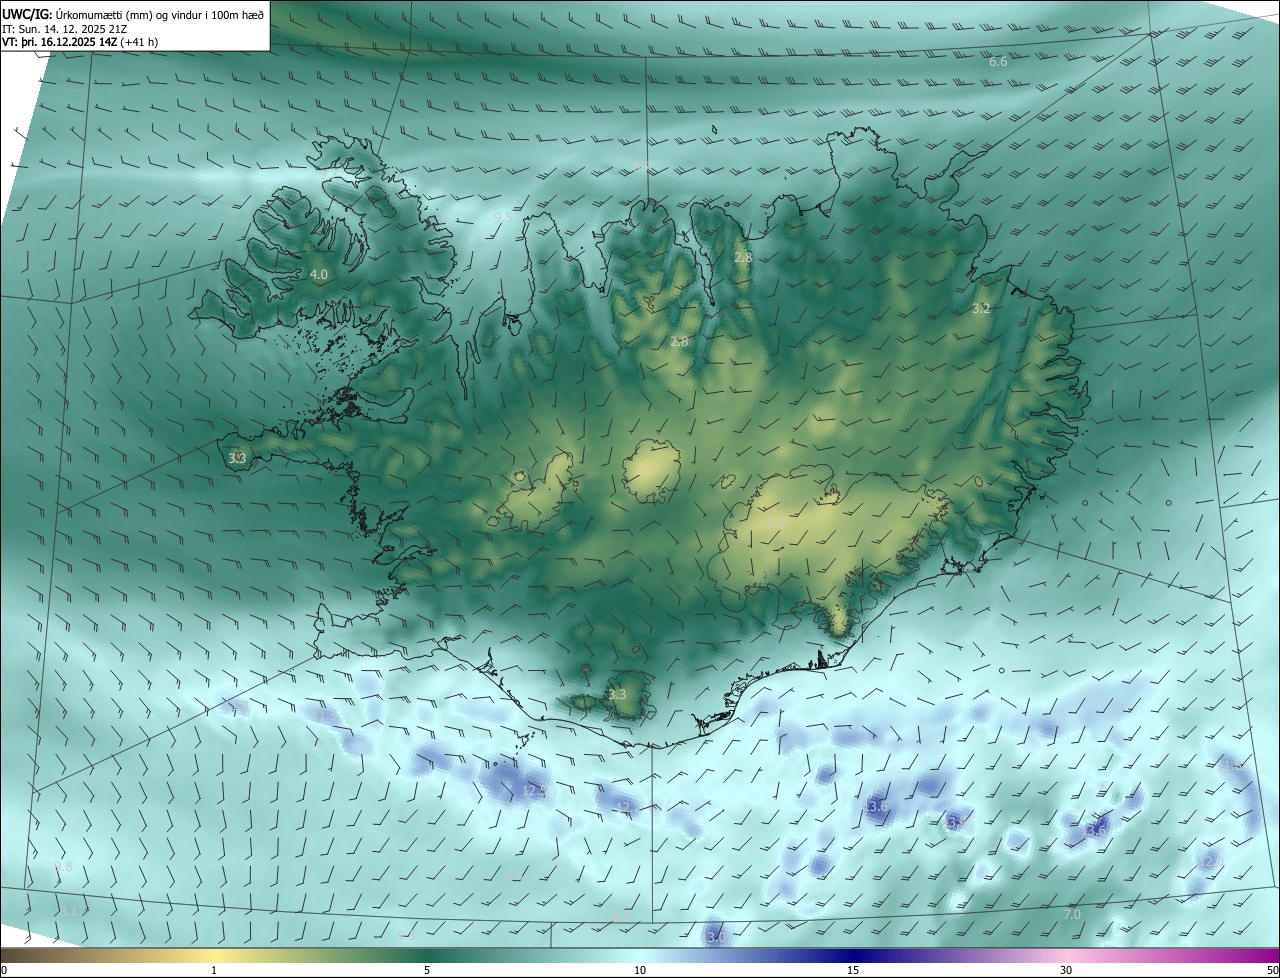Click inside the Hofsjökull glacier outline
1280x978 pixels.
651,472
